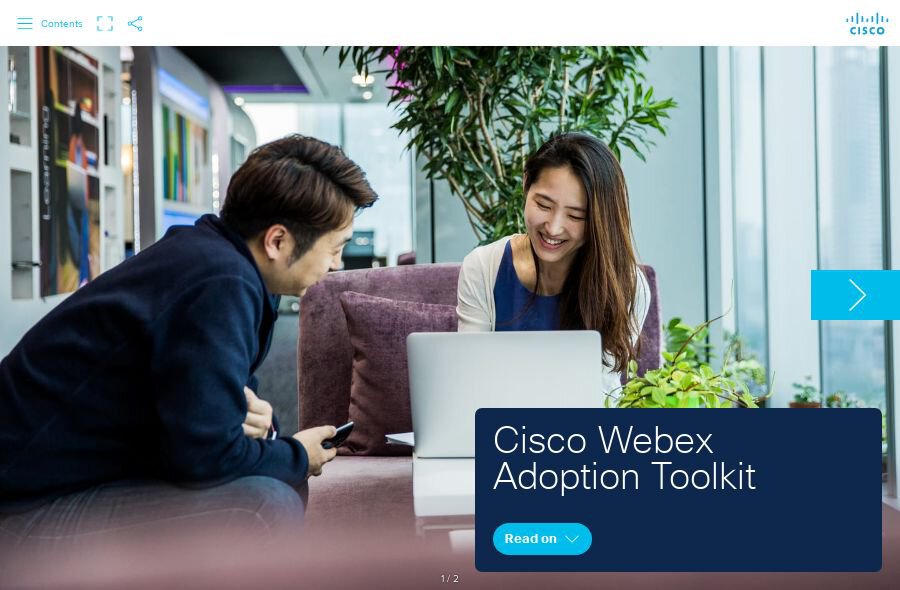
Task: Click the small potted plant beside laptop
Action: pos(689,373)
